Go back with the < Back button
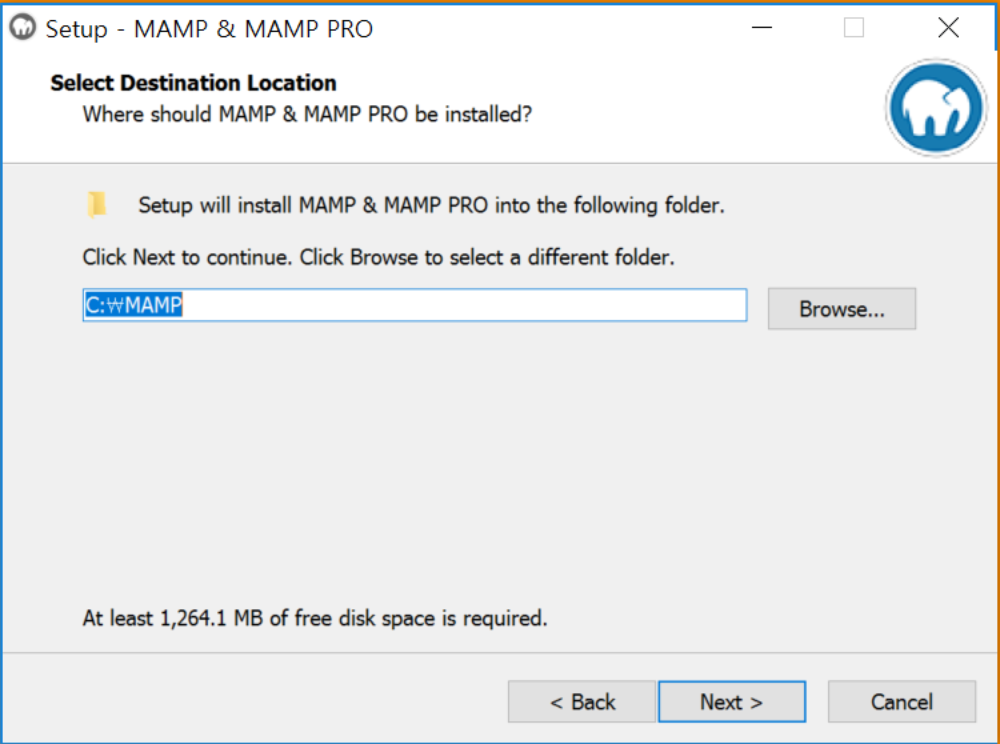The image size is (1000, 744). 582,701
